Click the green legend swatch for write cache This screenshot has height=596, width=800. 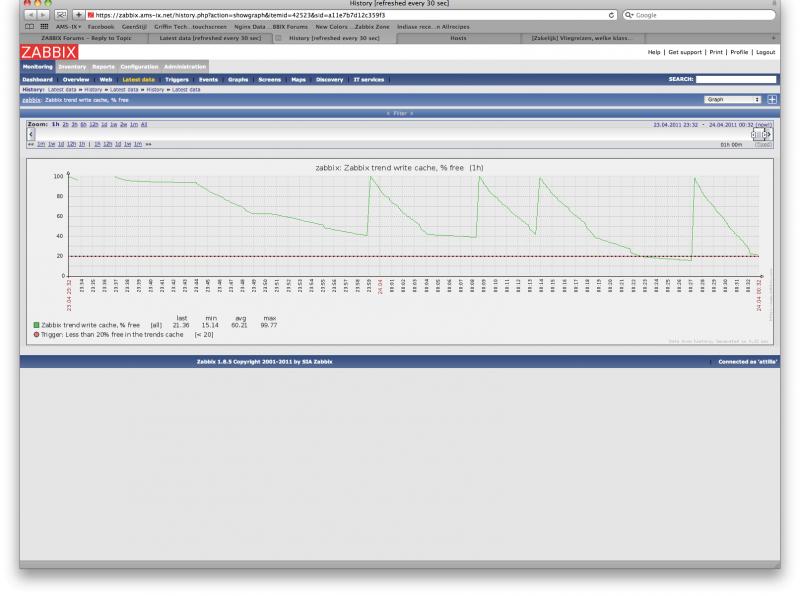(37, 325)
